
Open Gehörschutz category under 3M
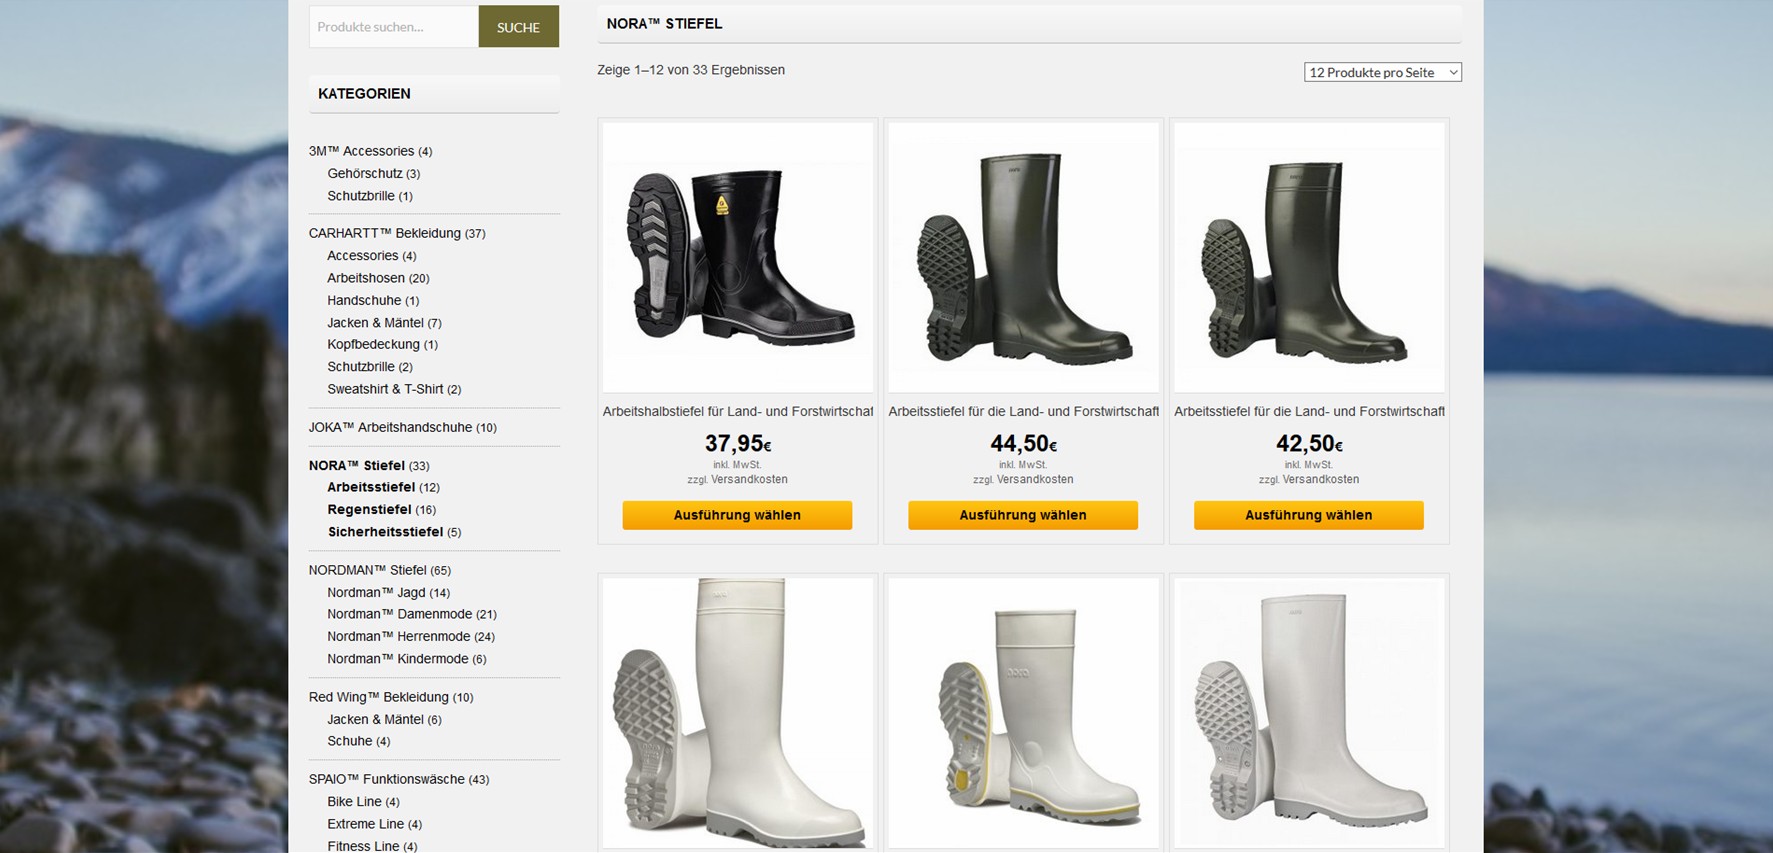coord(364,173)
